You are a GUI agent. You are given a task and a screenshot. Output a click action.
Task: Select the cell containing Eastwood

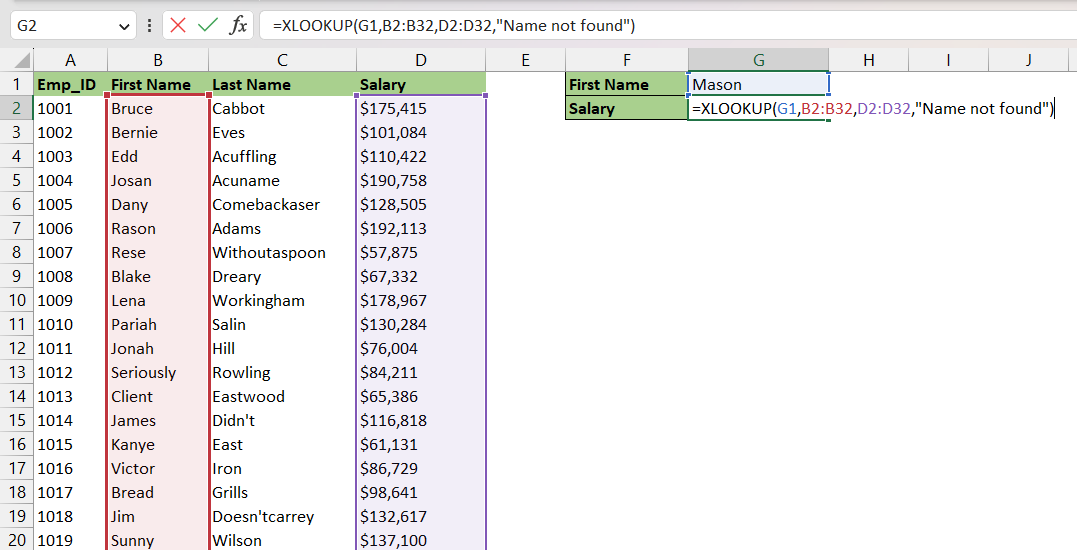(x=282, y=397)
